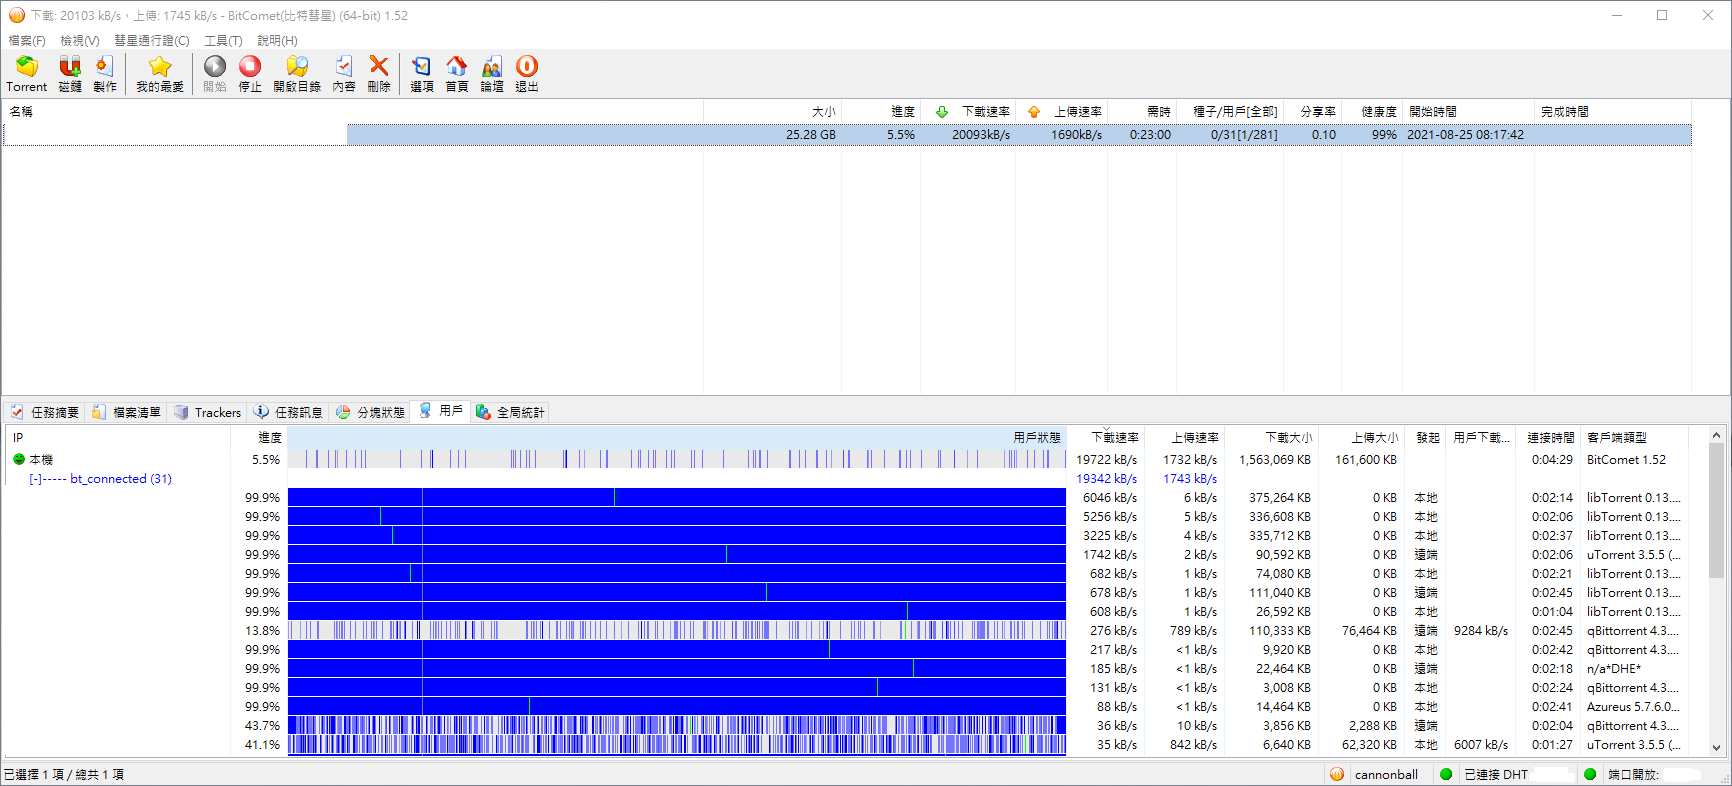Image resolution: width=1732 pixels, height=786 pixels.
Task: Open the Torrent file button
Action: (x=27, y=74)
